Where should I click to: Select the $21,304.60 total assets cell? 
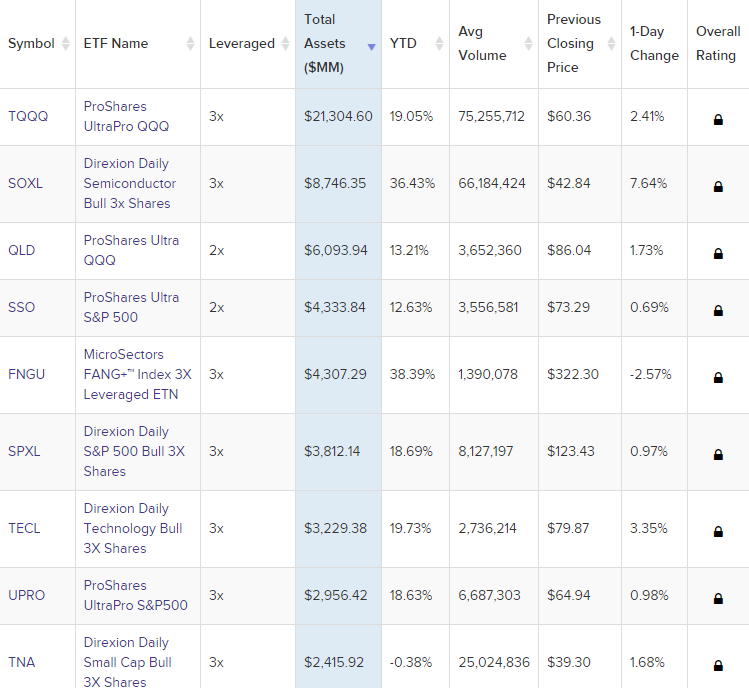[338, 117]
